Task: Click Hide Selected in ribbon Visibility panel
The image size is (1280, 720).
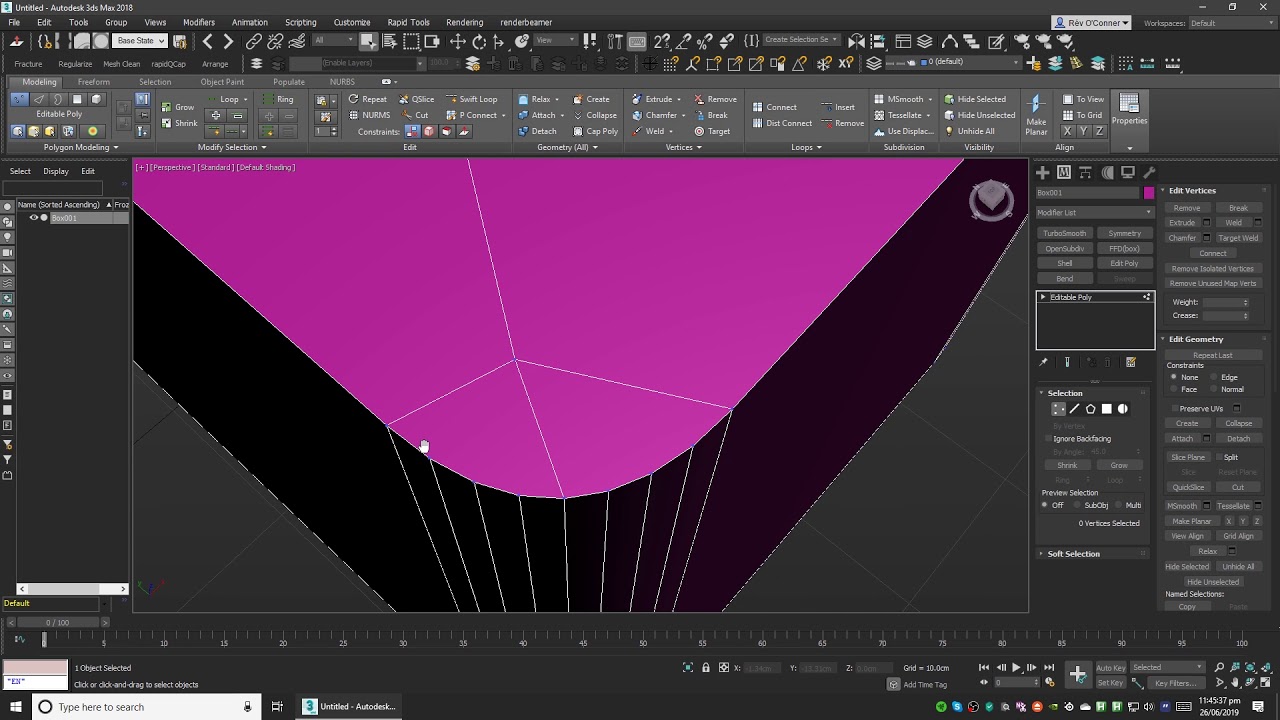Action: [x=975, y=99]
